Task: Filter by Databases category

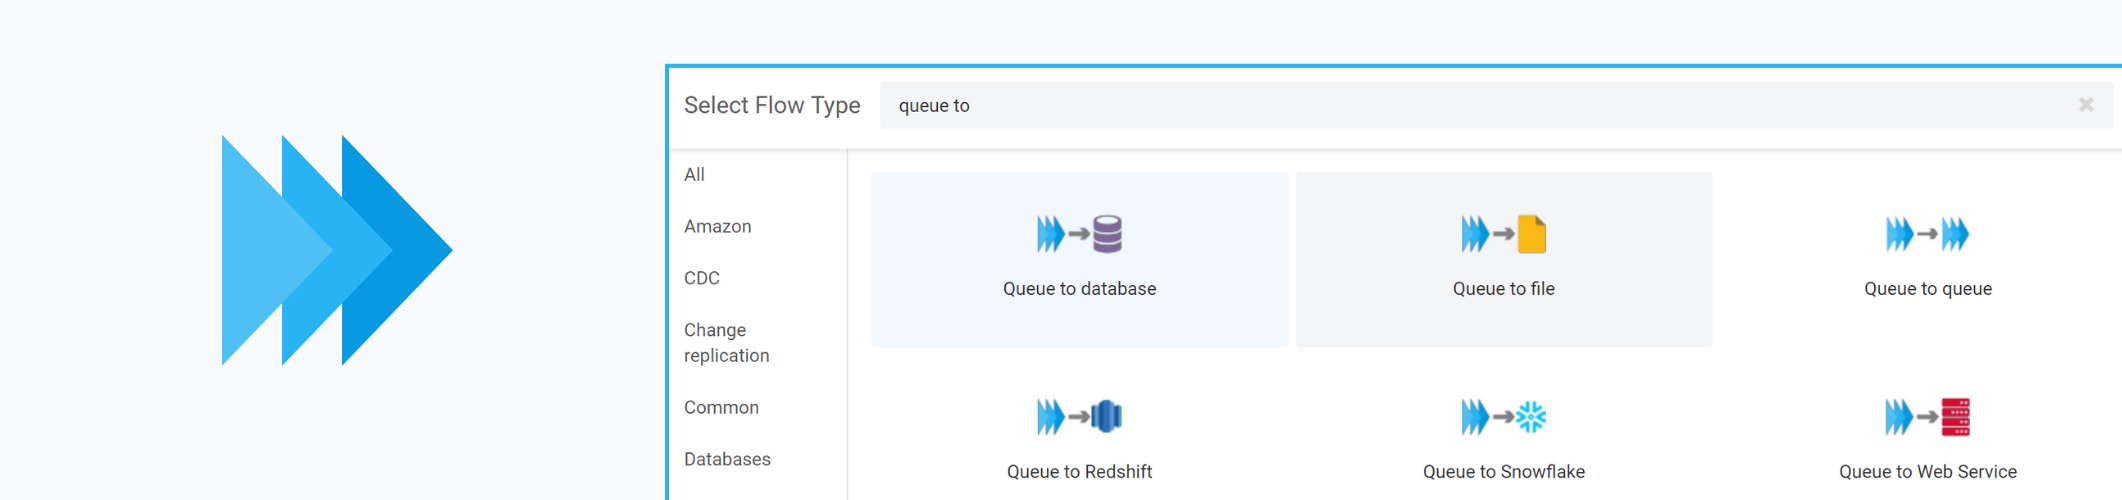Action: (x=727, y=460)
